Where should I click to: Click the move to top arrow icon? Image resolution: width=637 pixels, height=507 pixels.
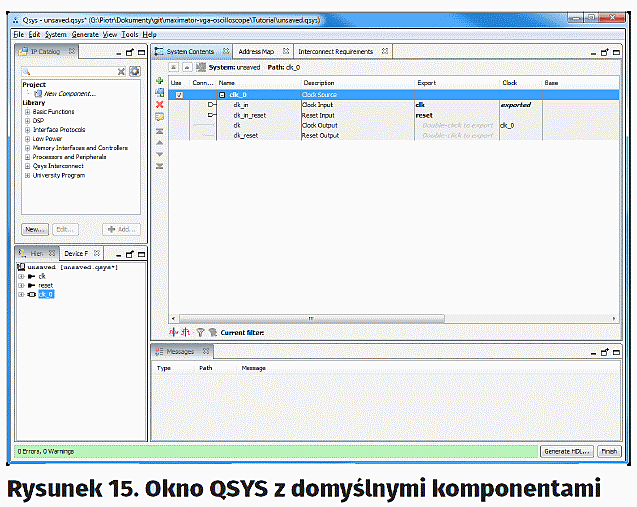[159, 130]
